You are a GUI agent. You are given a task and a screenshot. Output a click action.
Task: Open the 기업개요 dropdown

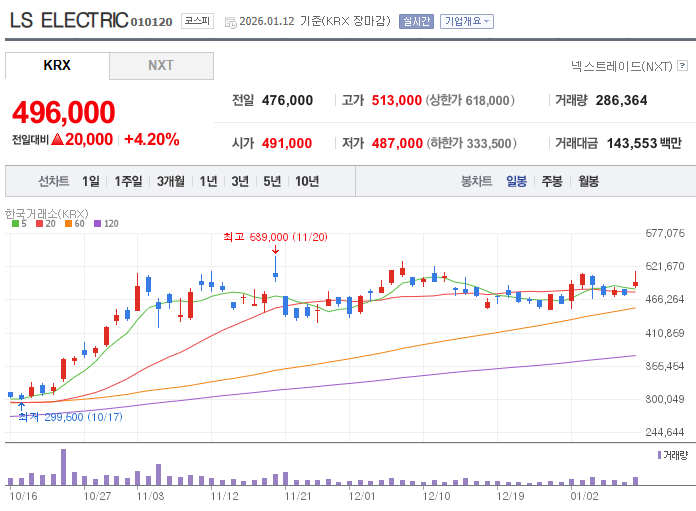[467, 21]
